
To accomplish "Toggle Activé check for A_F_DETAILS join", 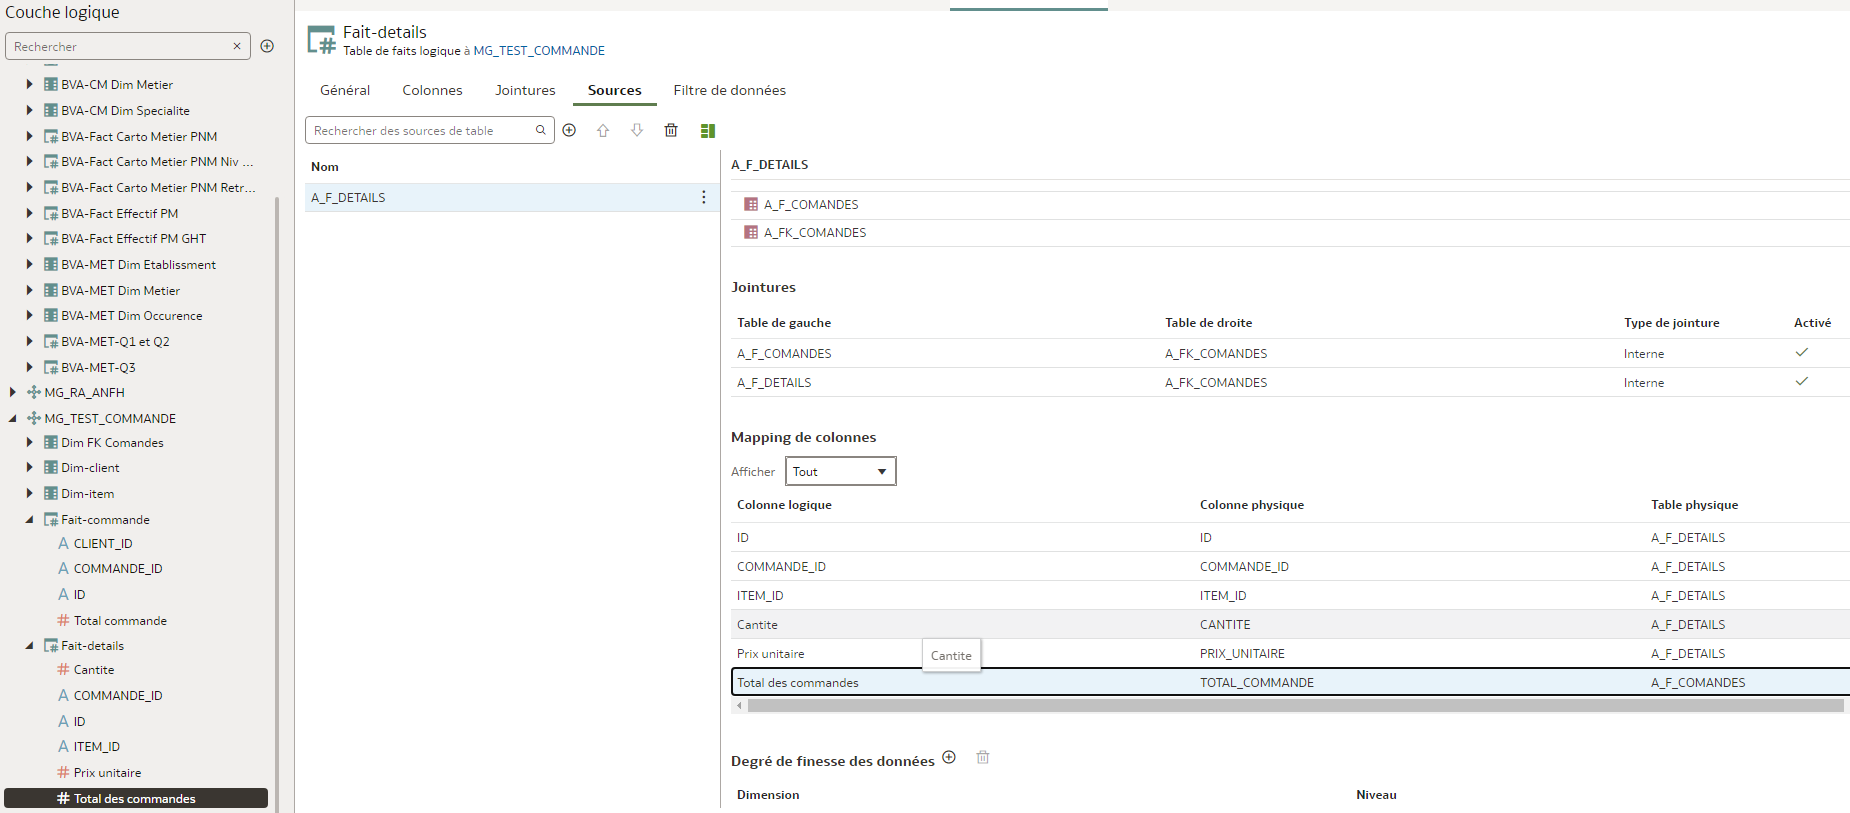I will point(1802,381).
